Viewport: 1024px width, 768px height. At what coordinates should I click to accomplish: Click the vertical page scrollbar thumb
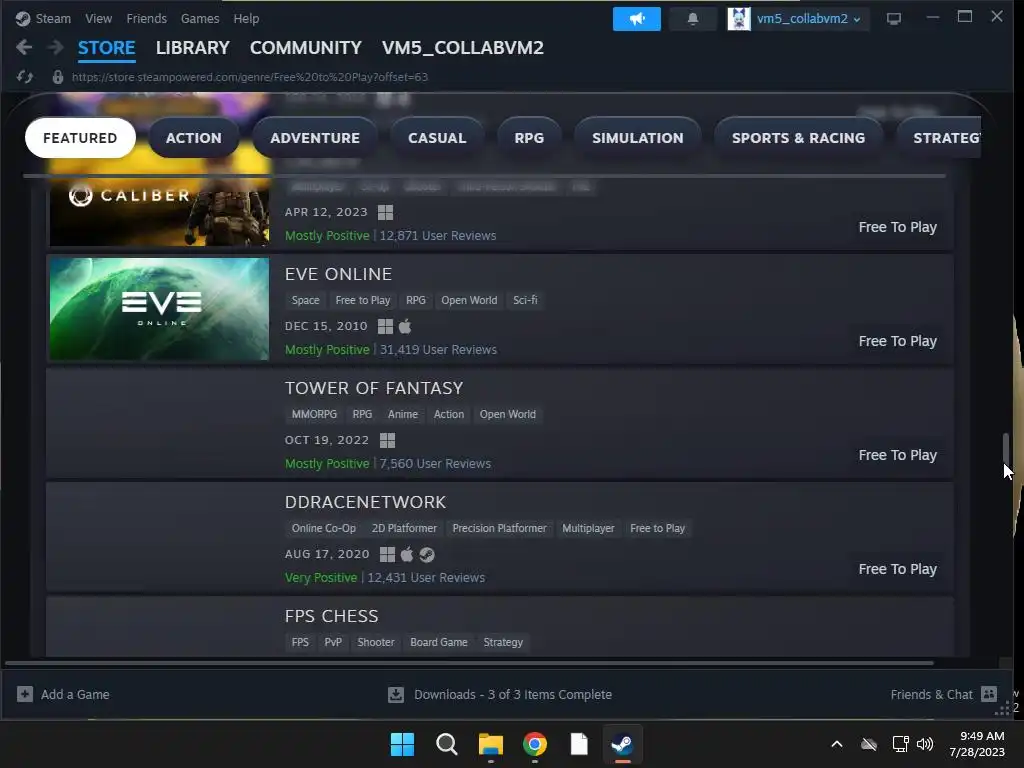(x=1006, y=449)
